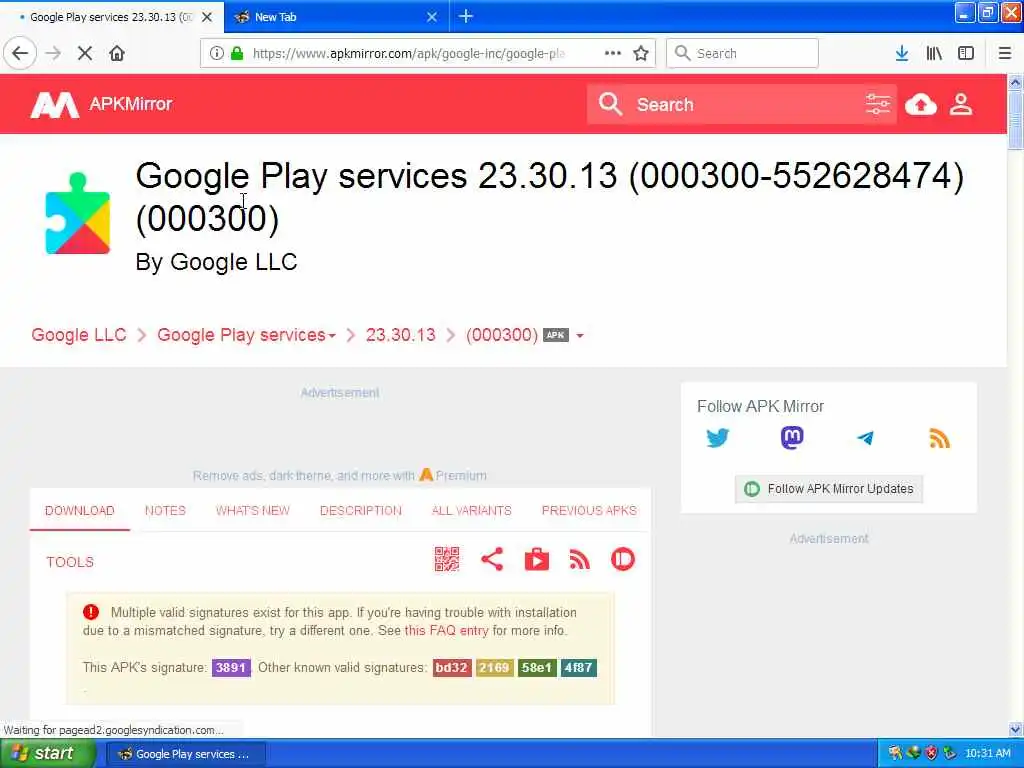Show the QR code tool

(447, 560)
